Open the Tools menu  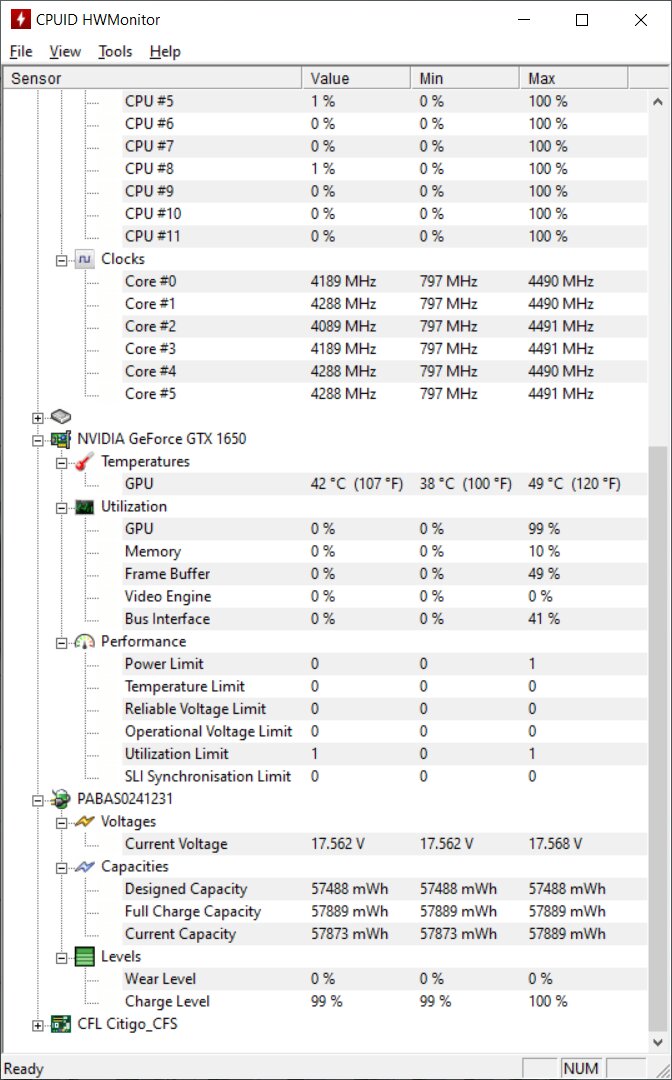point(115,52)
